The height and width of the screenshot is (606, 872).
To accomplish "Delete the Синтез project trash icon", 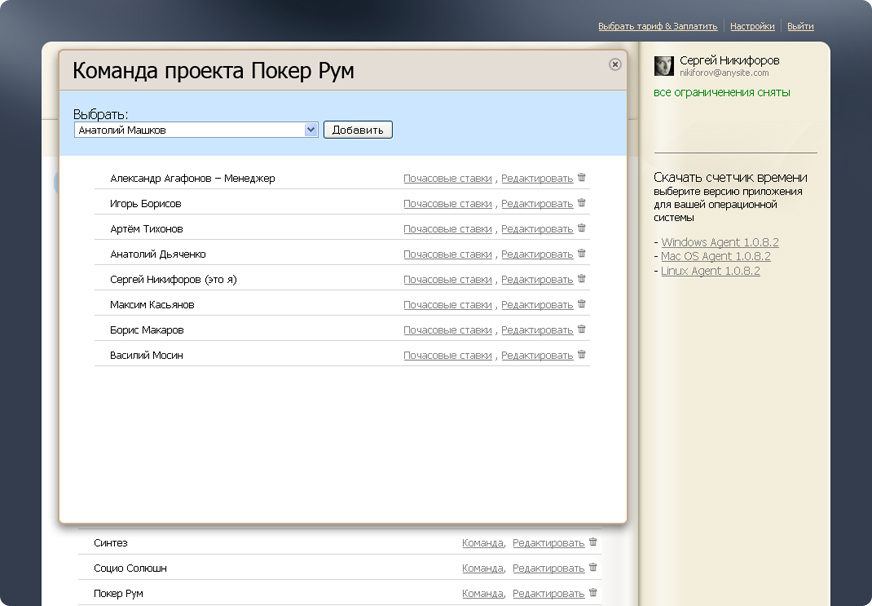I will (x=593, y=543).
